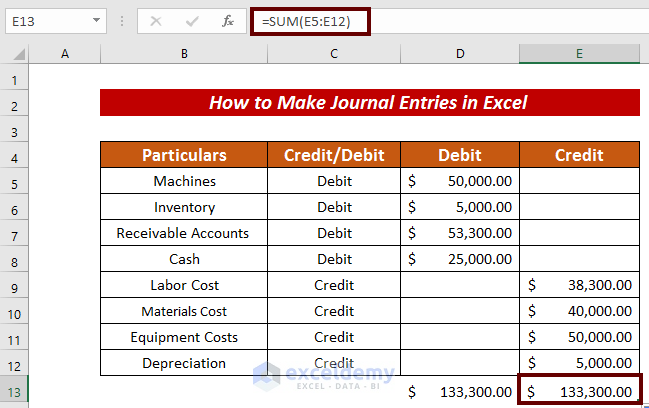Select the 'Receivable Accounts' cell
The width and height of the screenshot is (649, 408).
(184, 233)
